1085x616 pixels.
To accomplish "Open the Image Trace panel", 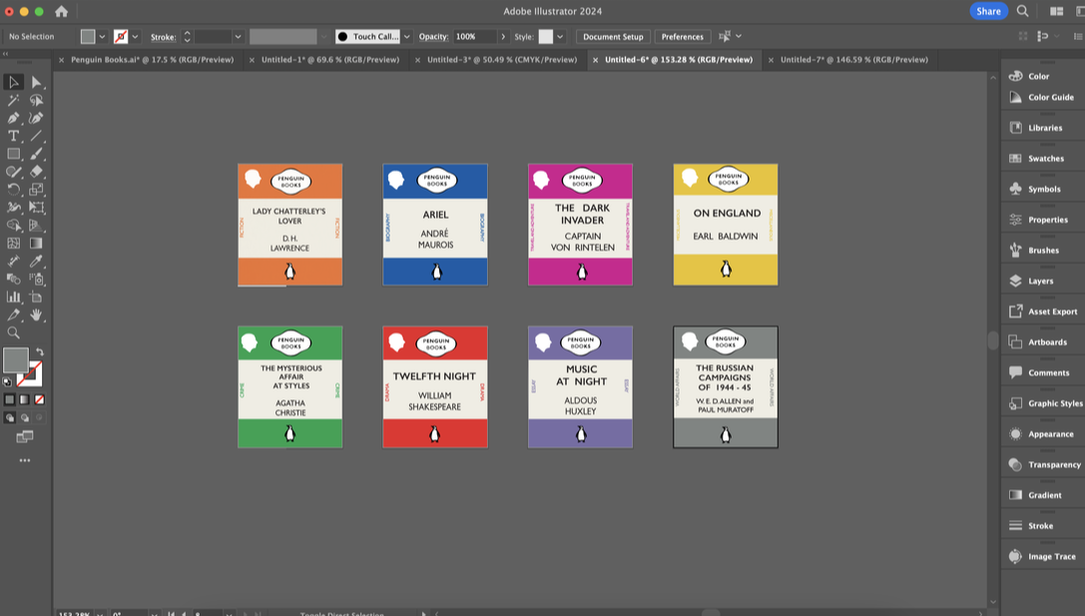I will [x=1043, y=556].
